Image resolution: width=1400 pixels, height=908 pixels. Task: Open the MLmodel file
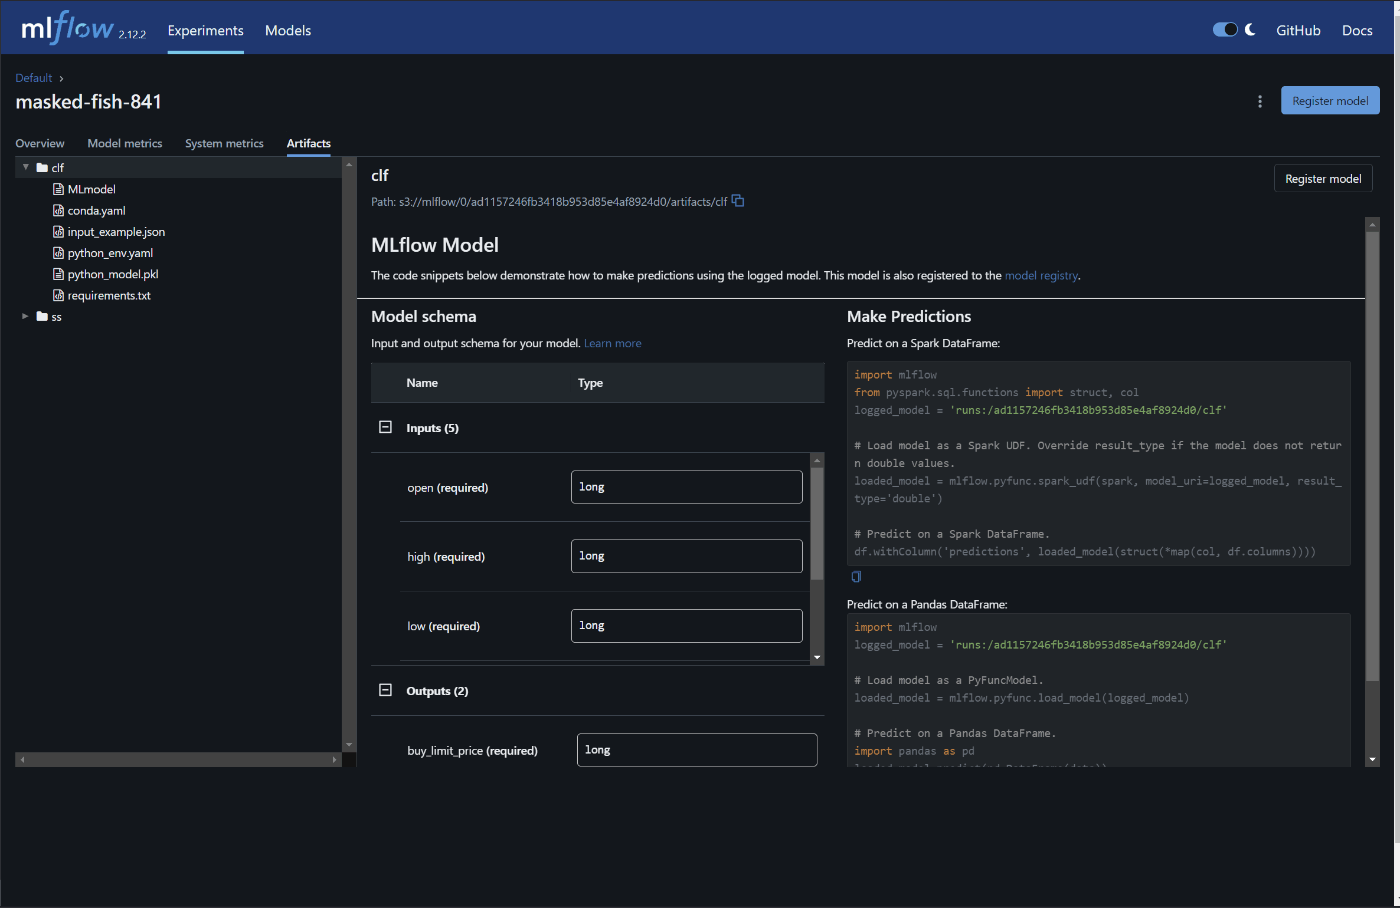click(x=91, y=189)
